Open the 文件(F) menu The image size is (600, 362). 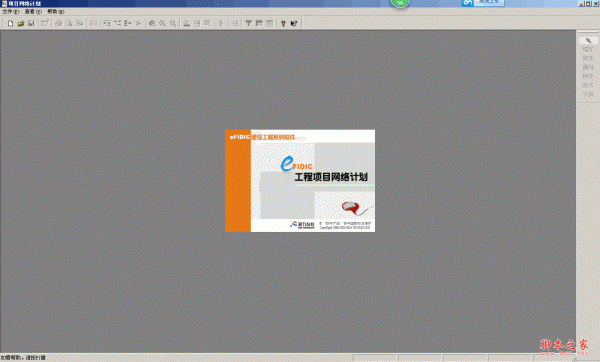coord(11,11)
